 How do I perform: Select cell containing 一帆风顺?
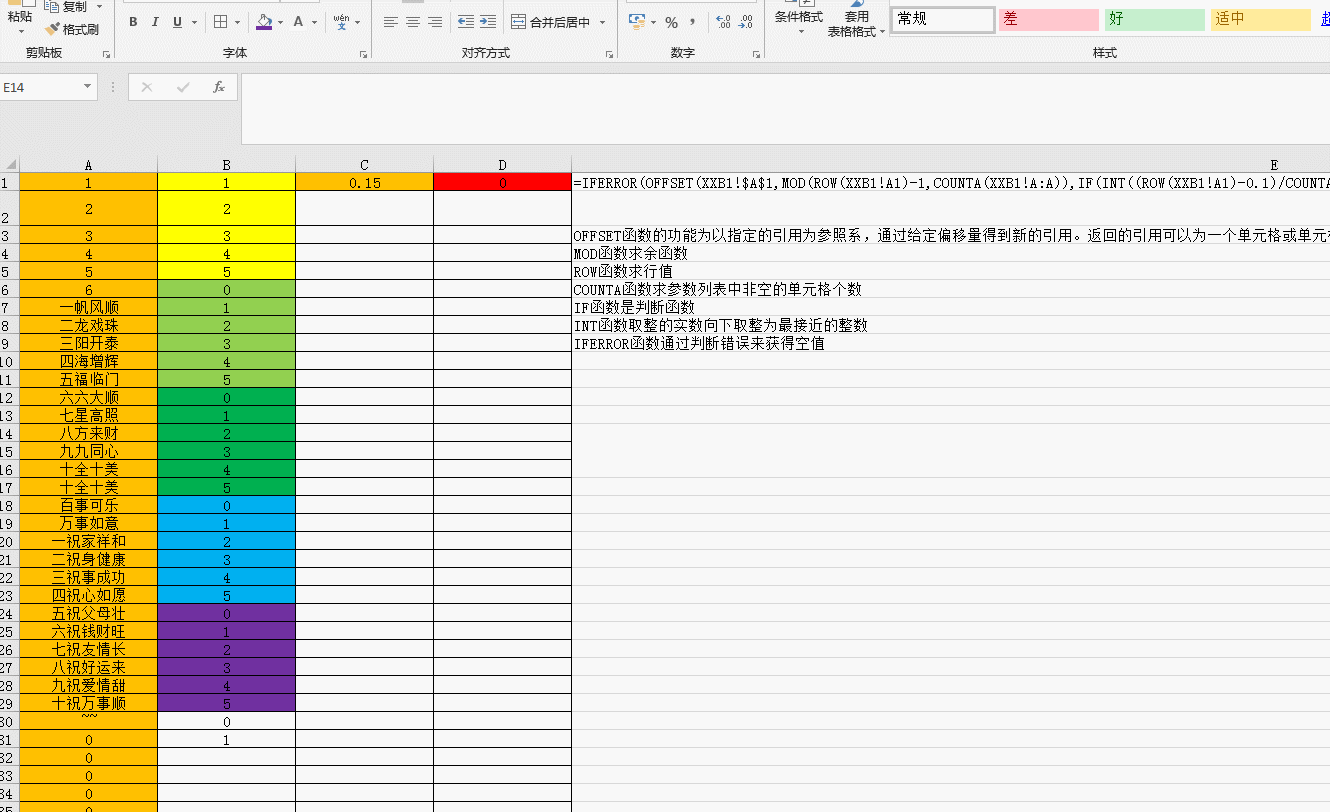pyautogui.click(x=89, y=307)
